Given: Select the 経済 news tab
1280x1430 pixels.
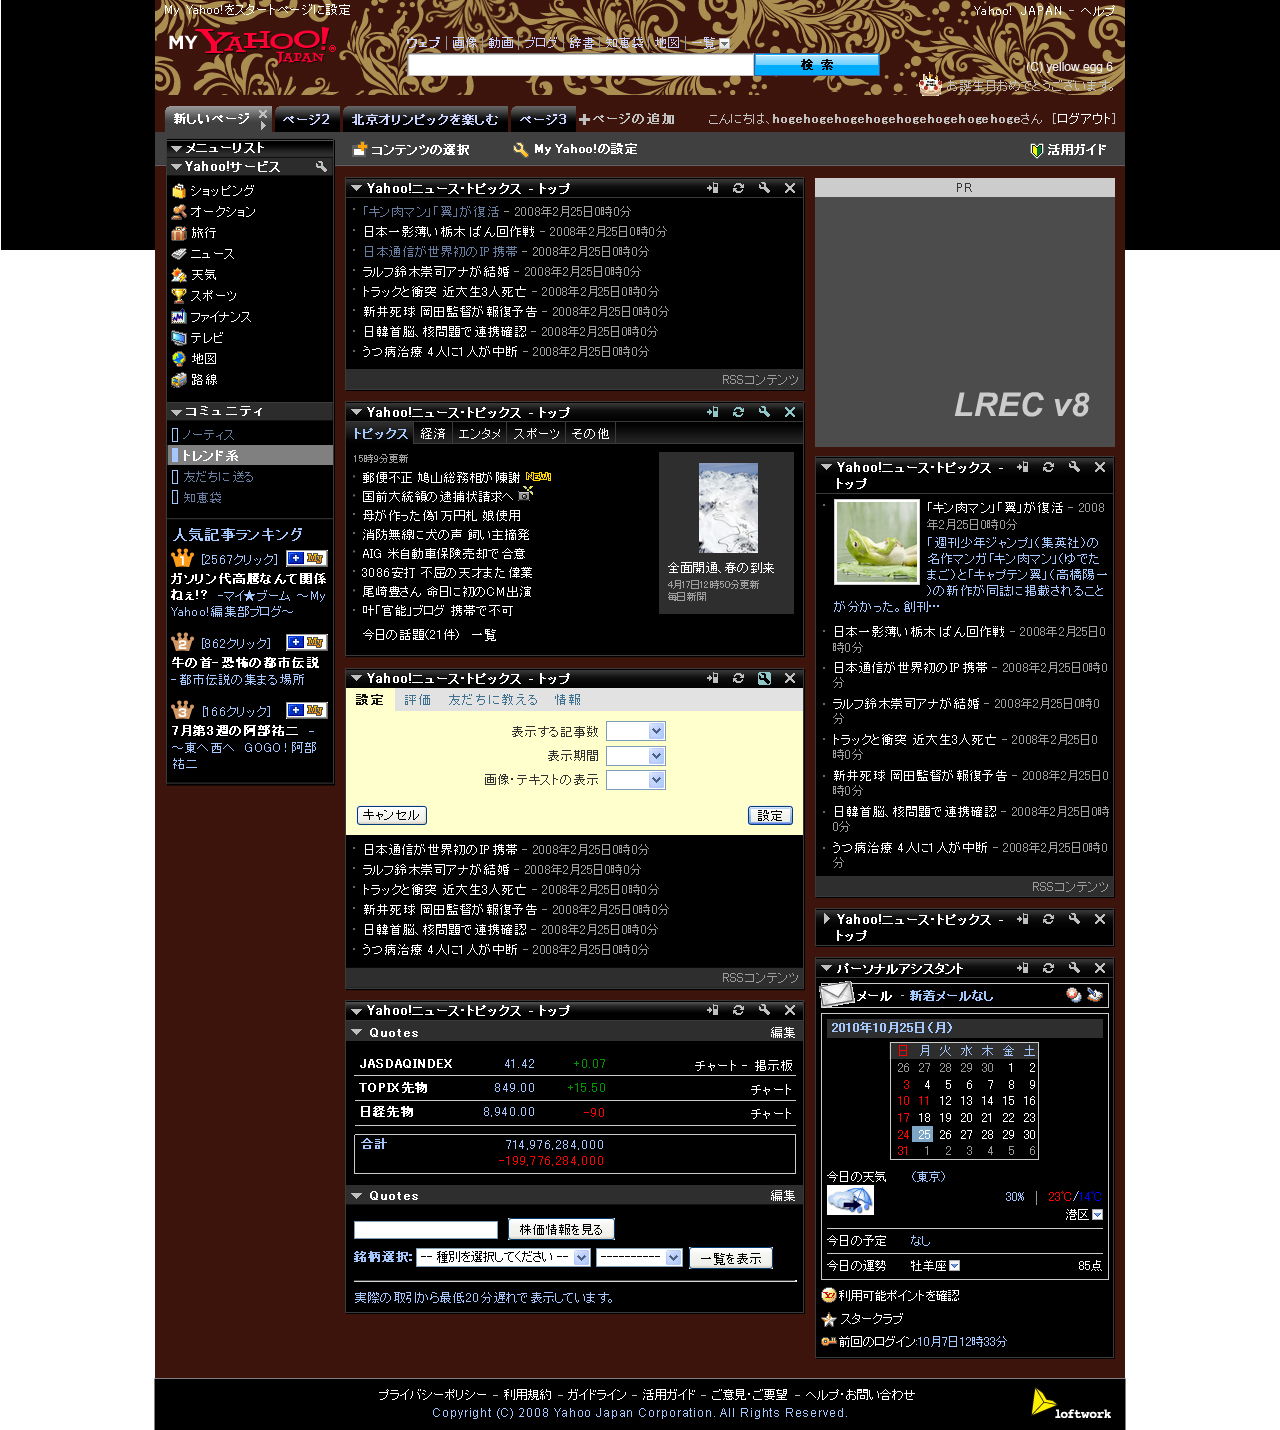Looking at the screenshot, I should (433, 433).
